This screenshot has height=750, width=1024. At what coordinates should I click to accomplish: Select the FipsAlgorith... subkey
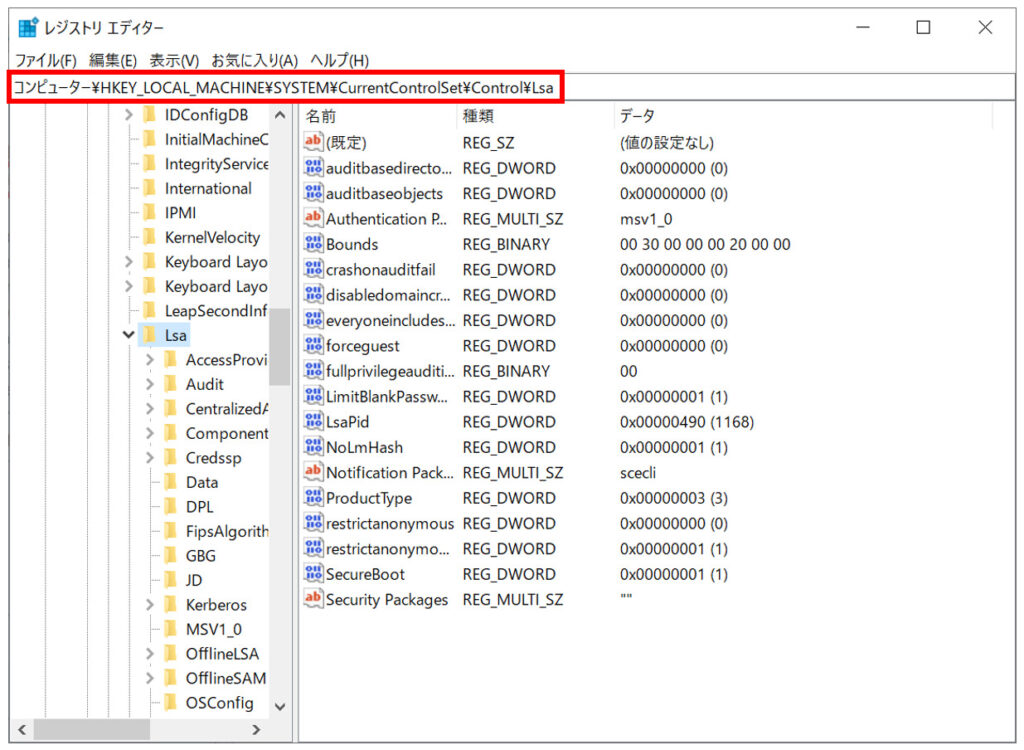point(227,531)
